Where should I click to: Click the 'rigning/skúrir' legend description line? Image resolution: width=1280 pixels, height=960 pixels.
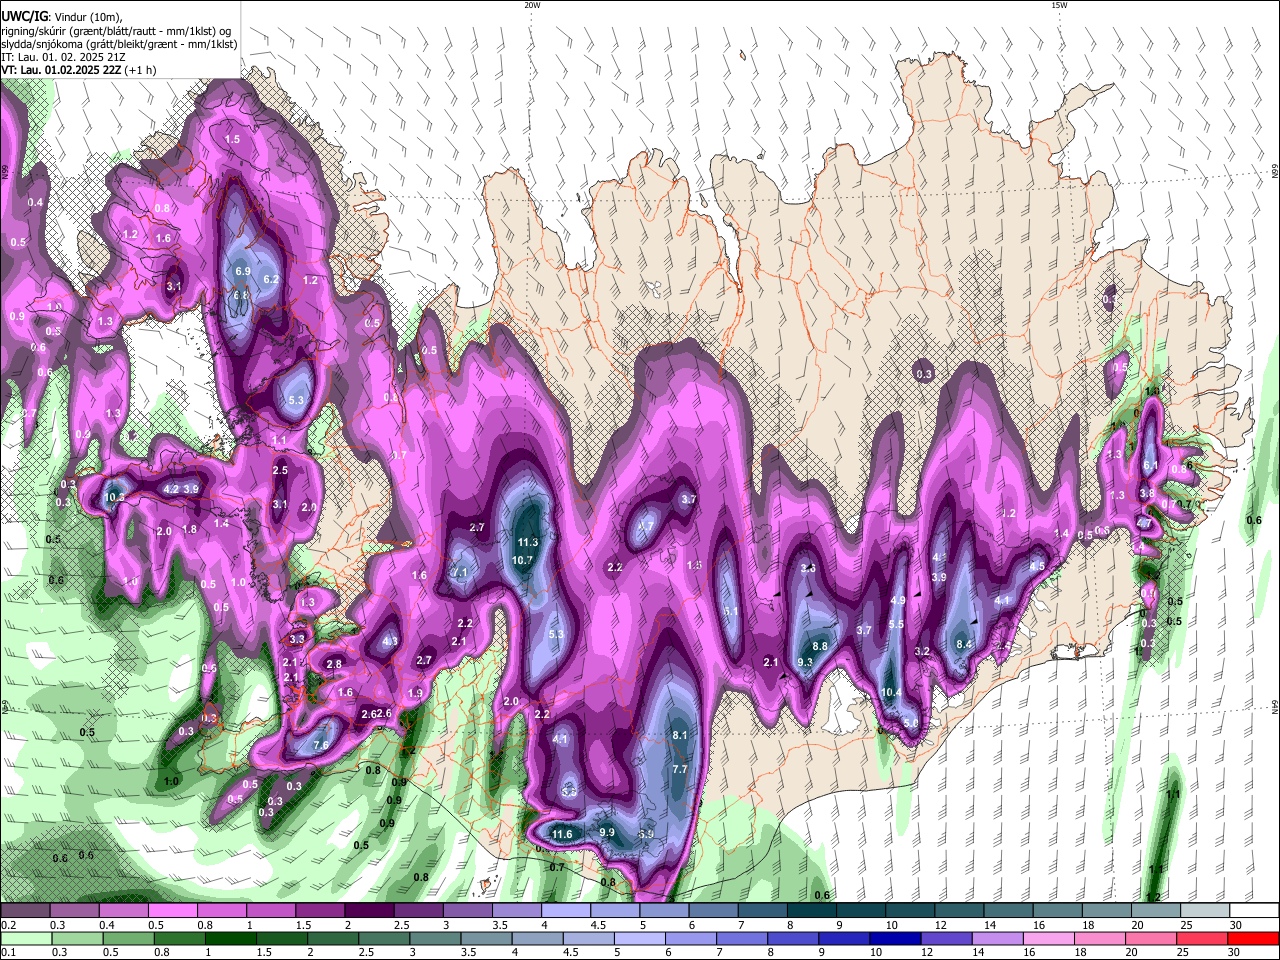click(116, 31)
